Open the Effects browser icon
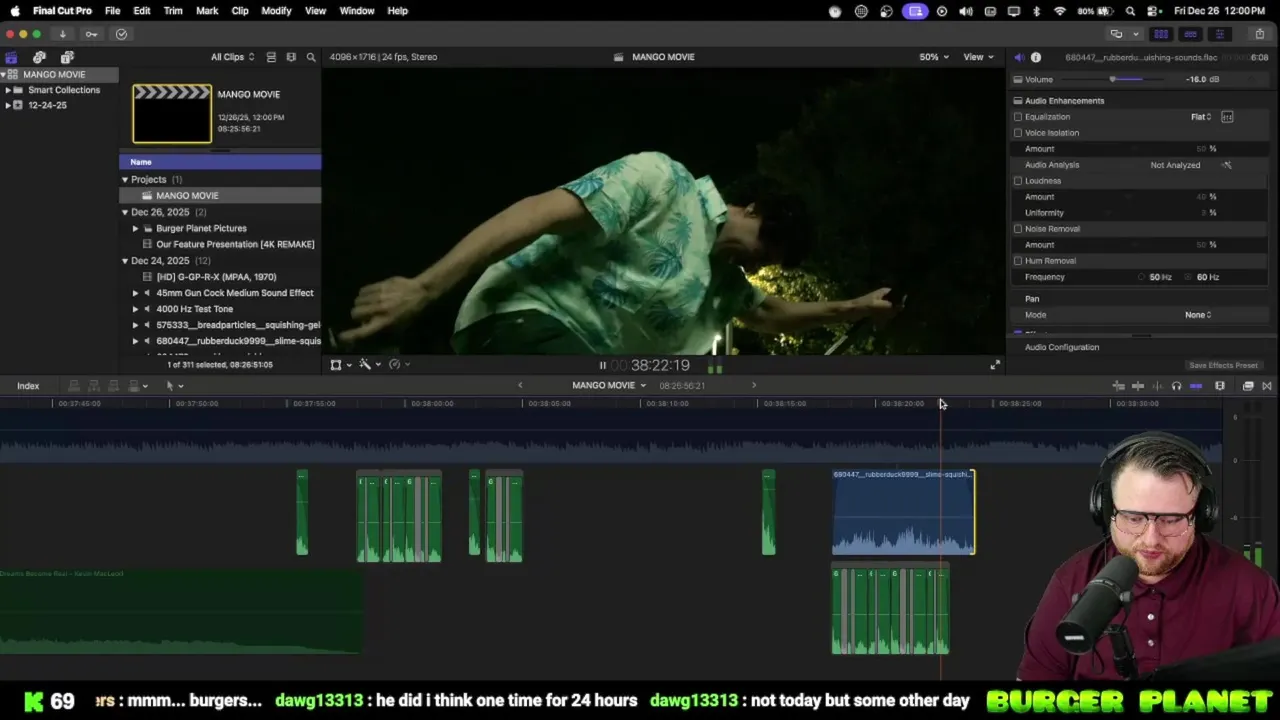This screenshot has width=1280, height=720. pyautogui.click(x=1248, y=386)
